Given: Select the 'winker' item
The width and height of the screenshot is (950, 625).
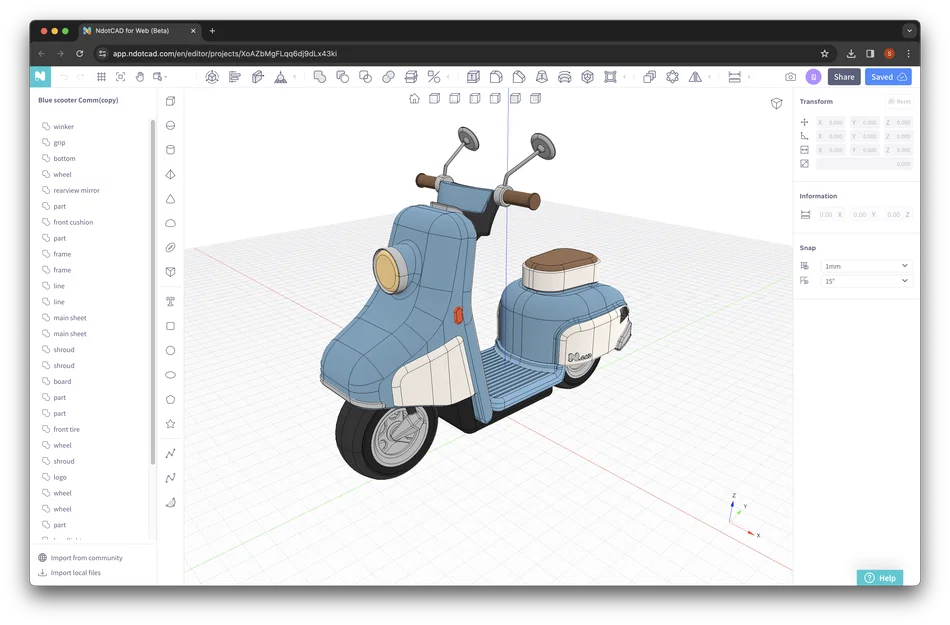Looking at the screenshot, I should pos(64,127).
